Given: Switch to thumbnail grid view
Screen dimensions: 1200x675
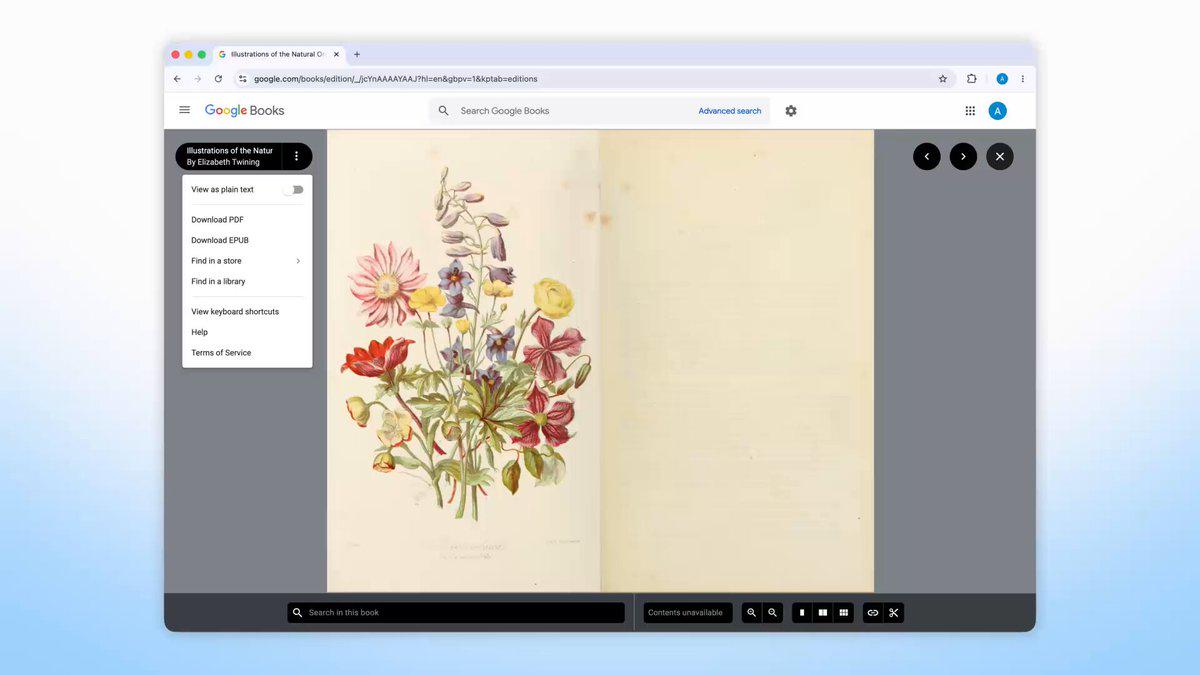Looking at the screenshot, I should tap(844, 613).
